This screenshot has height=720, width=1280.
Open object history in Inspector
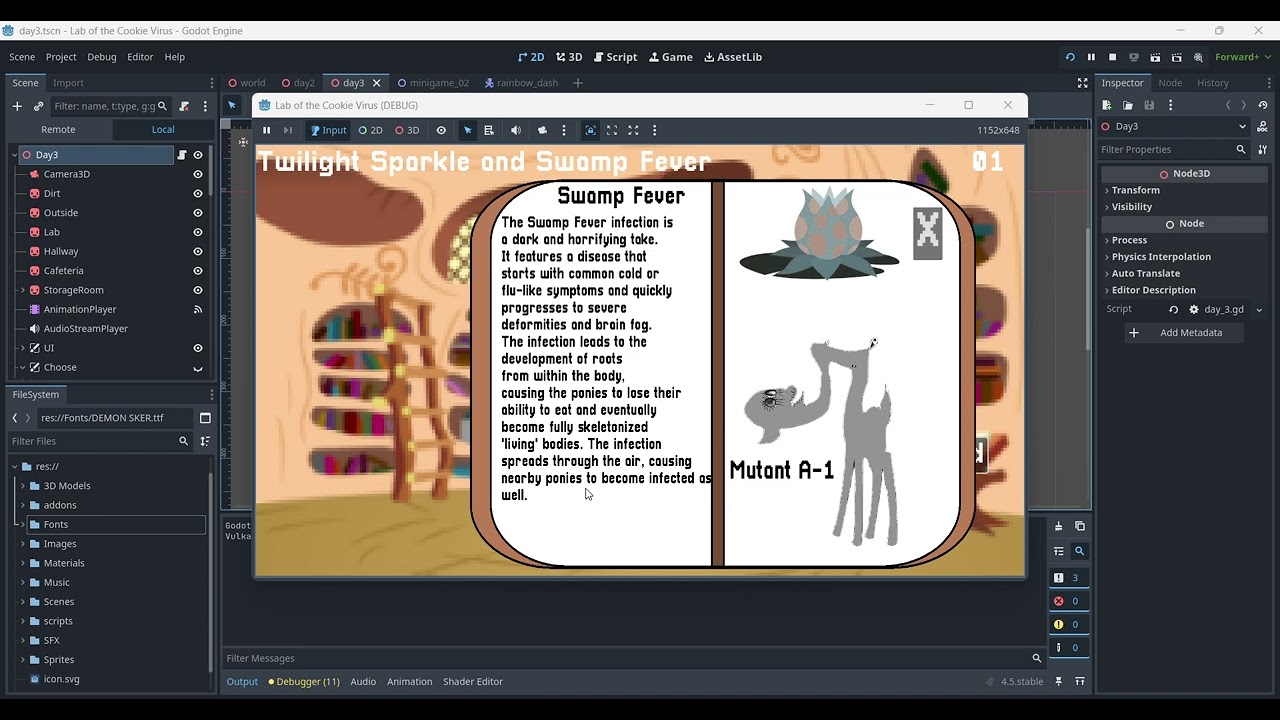pos(1263,105)
